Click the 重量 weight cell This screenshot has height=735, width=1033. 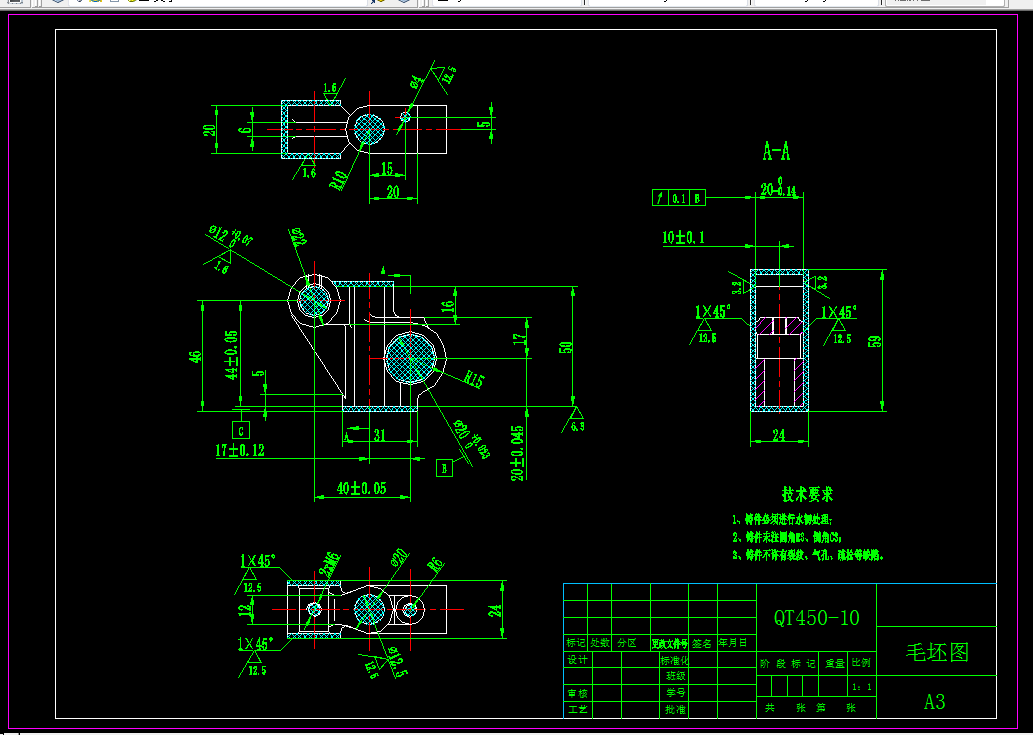pyautogui.click(x=834, y=664)
